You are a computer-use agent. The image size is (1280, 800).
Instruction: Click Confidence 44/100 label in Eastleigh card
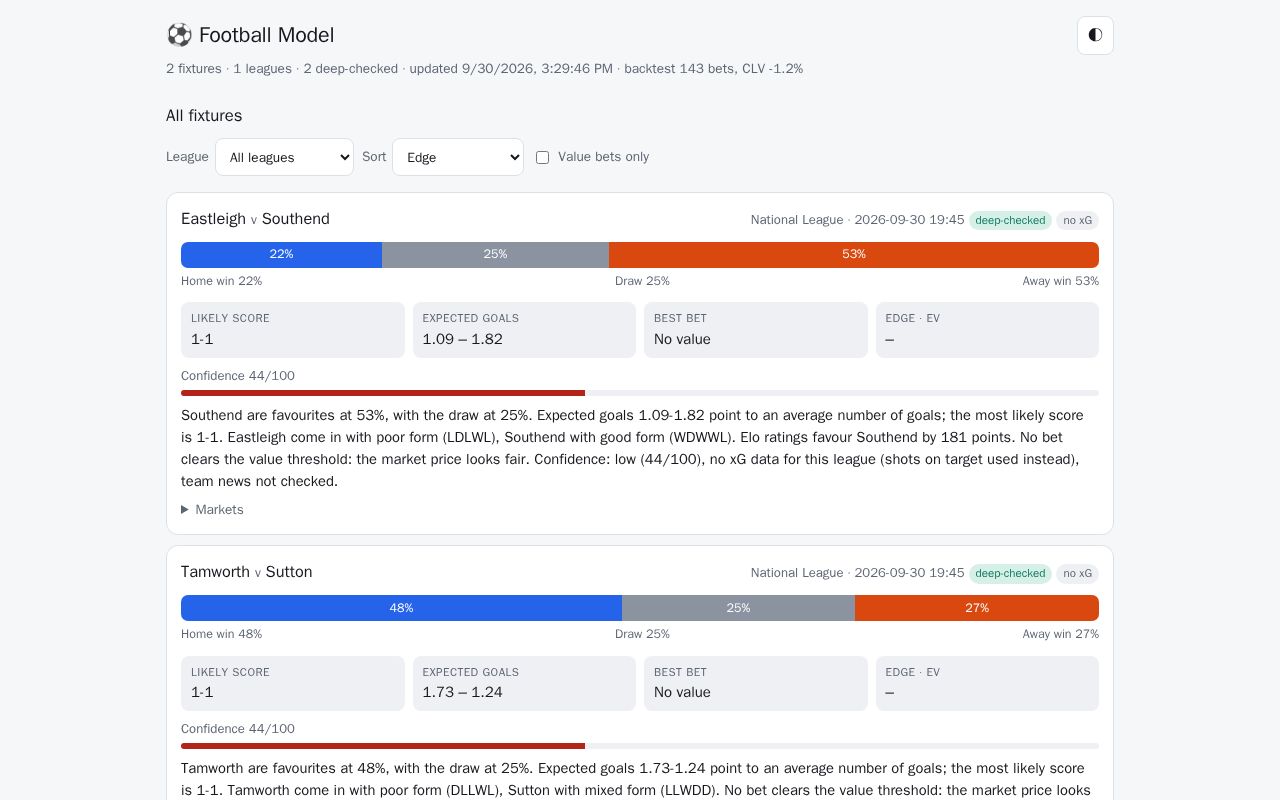pyautogui.click(x=238, y=376)
